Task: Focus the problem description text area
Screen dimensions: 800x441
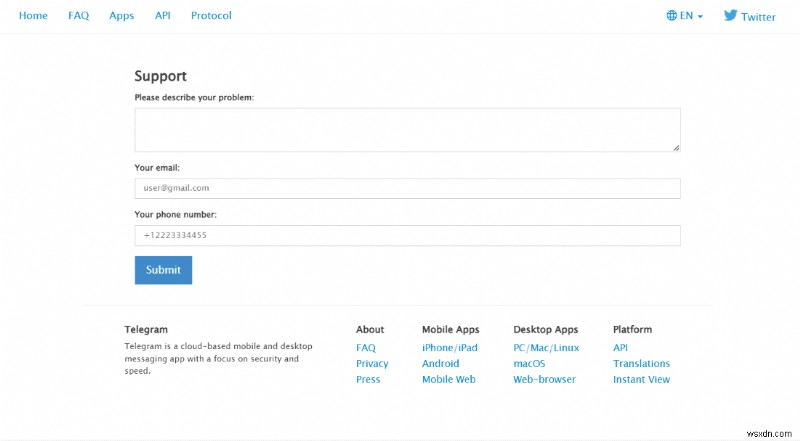Action: pyautogui.click(x=407, y=130)
